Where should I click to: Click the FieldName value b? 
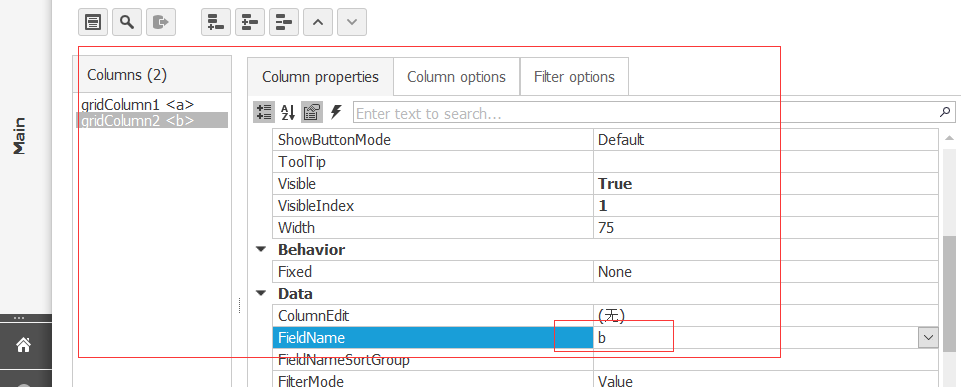755,337
